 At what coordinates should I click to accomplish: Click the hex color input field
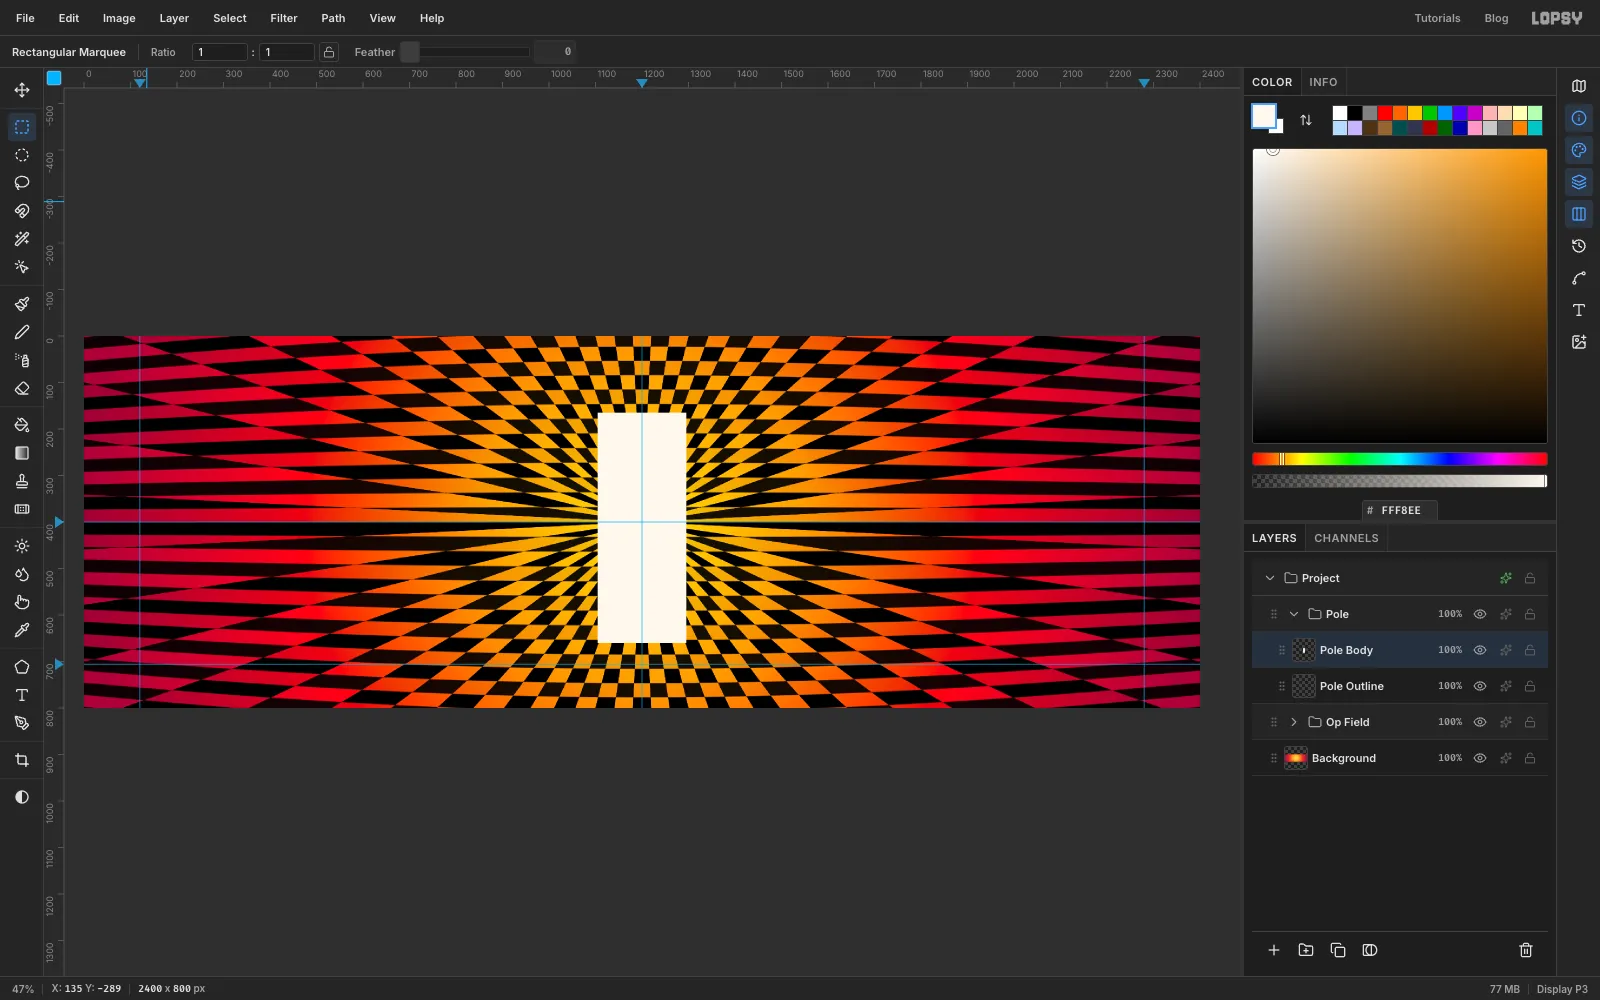pos(1400,510)
